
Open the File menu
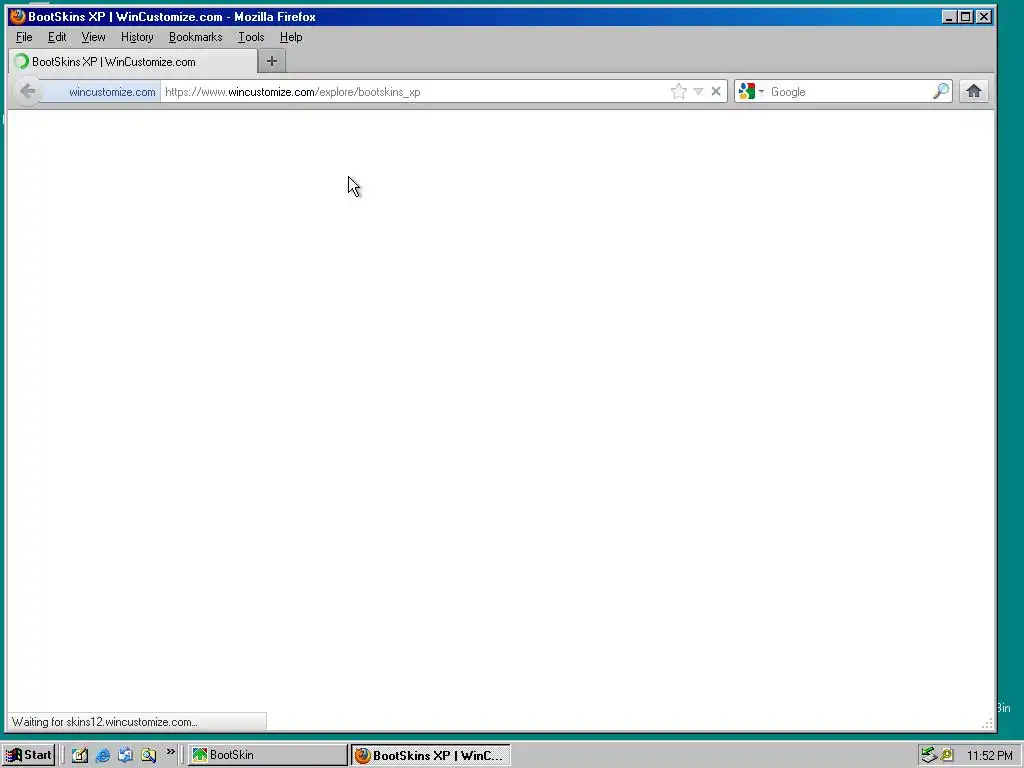(x=24, y=37)
